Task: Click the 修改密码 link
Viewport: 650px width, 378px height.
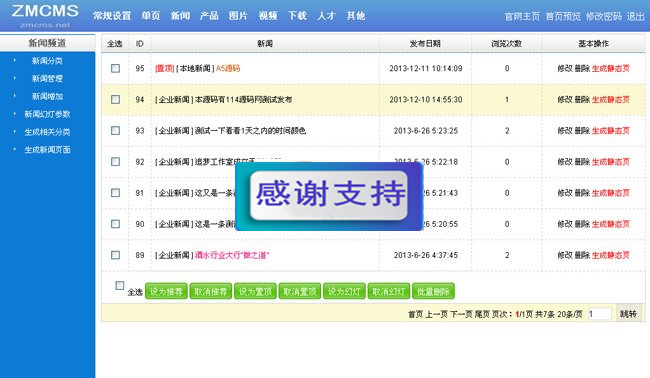Action: pyautogui.click(x=604, y=17)
